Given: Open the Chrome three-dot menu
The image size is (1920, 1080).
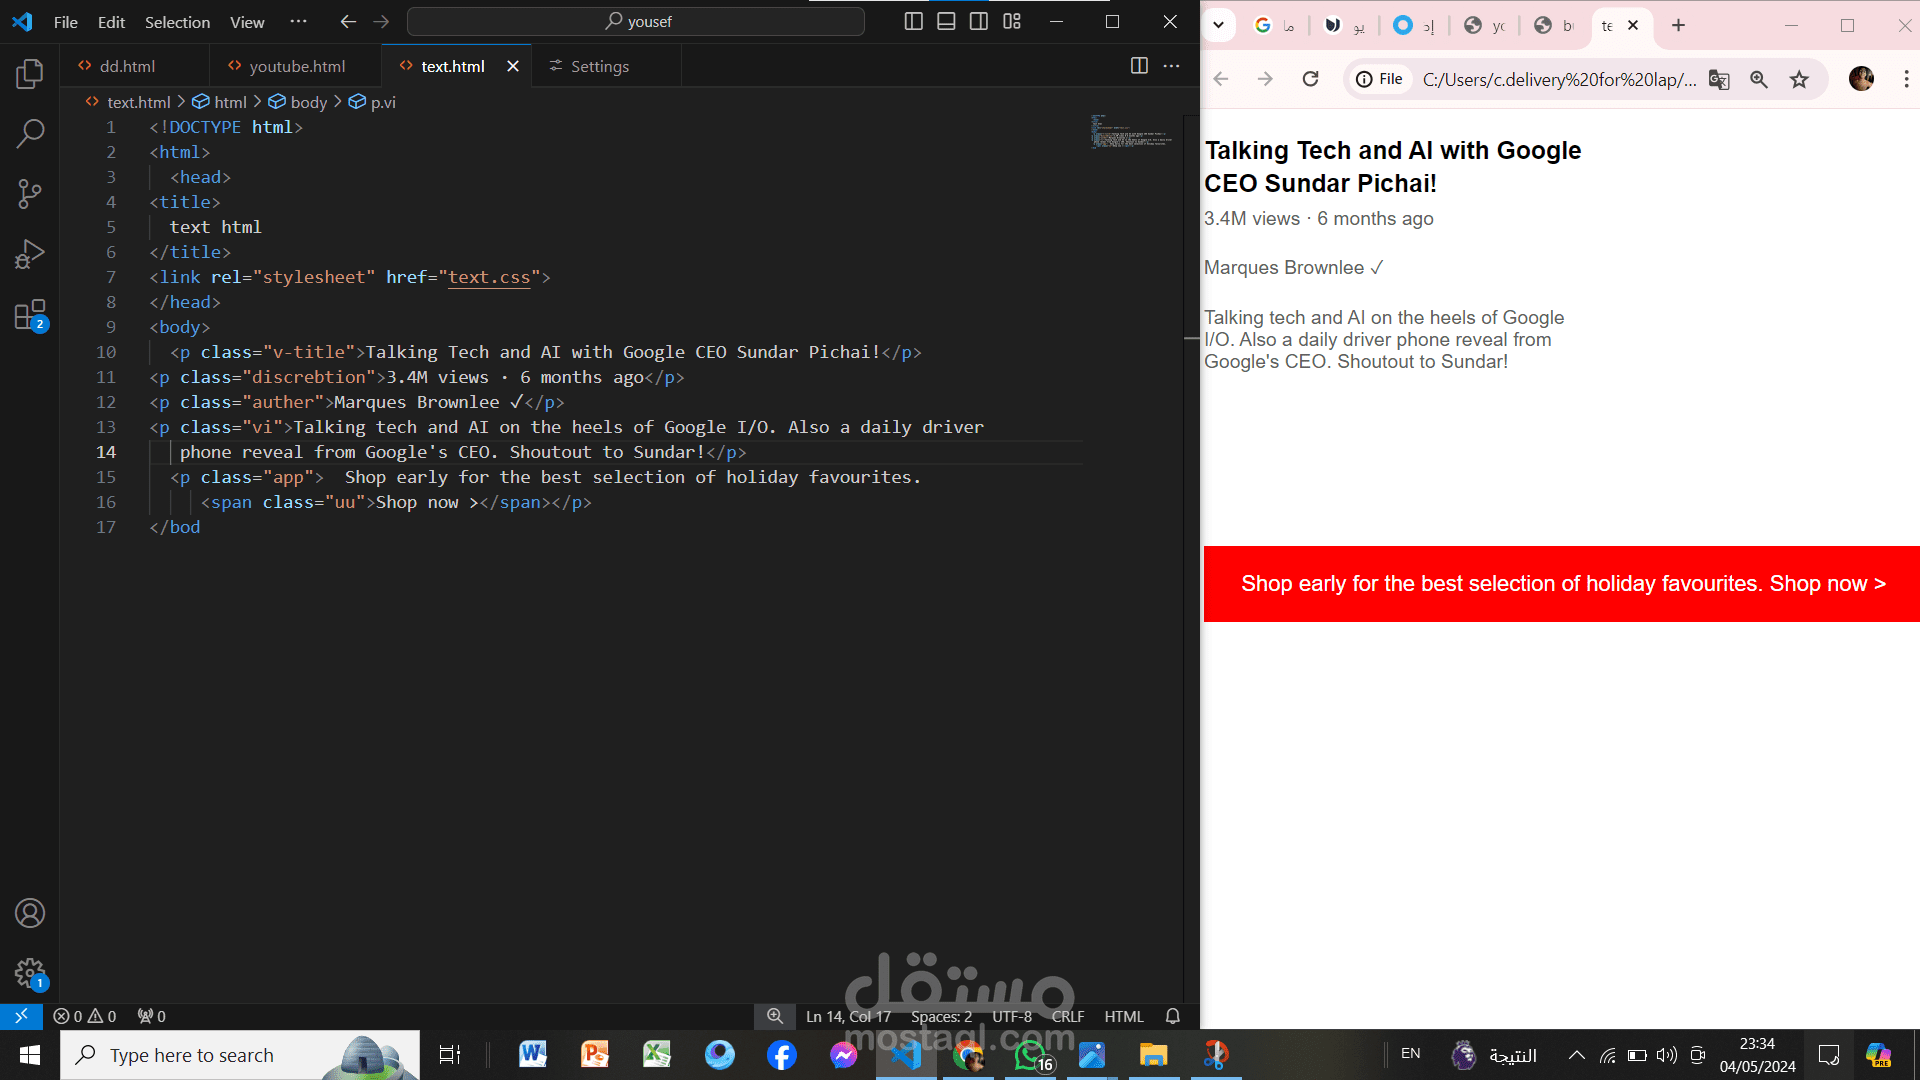Looking at the screenshot, I should point(1906,79).
